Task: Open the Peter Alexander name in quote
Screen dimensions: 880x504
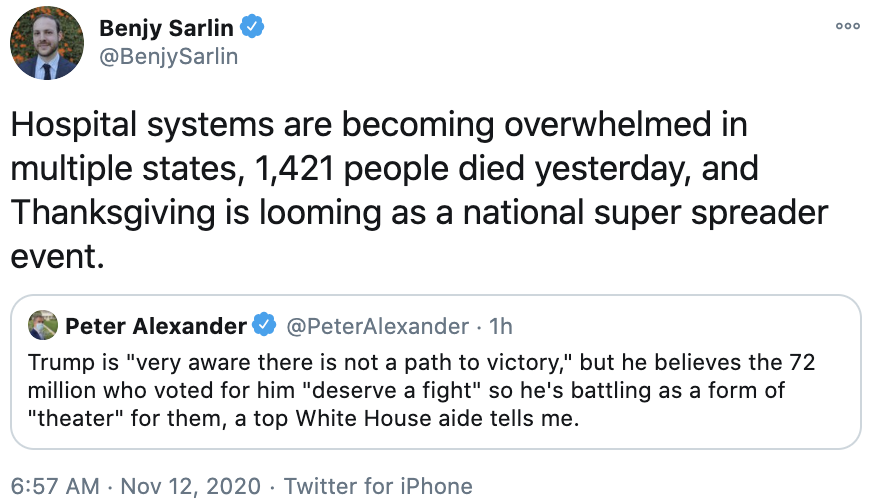Action: 155,326
